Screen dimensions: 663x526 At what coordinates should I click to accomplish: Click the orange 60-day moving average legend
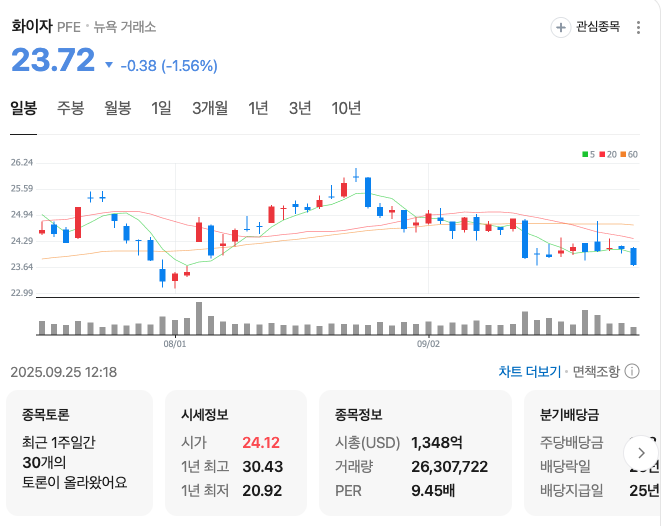click(629, 154)
